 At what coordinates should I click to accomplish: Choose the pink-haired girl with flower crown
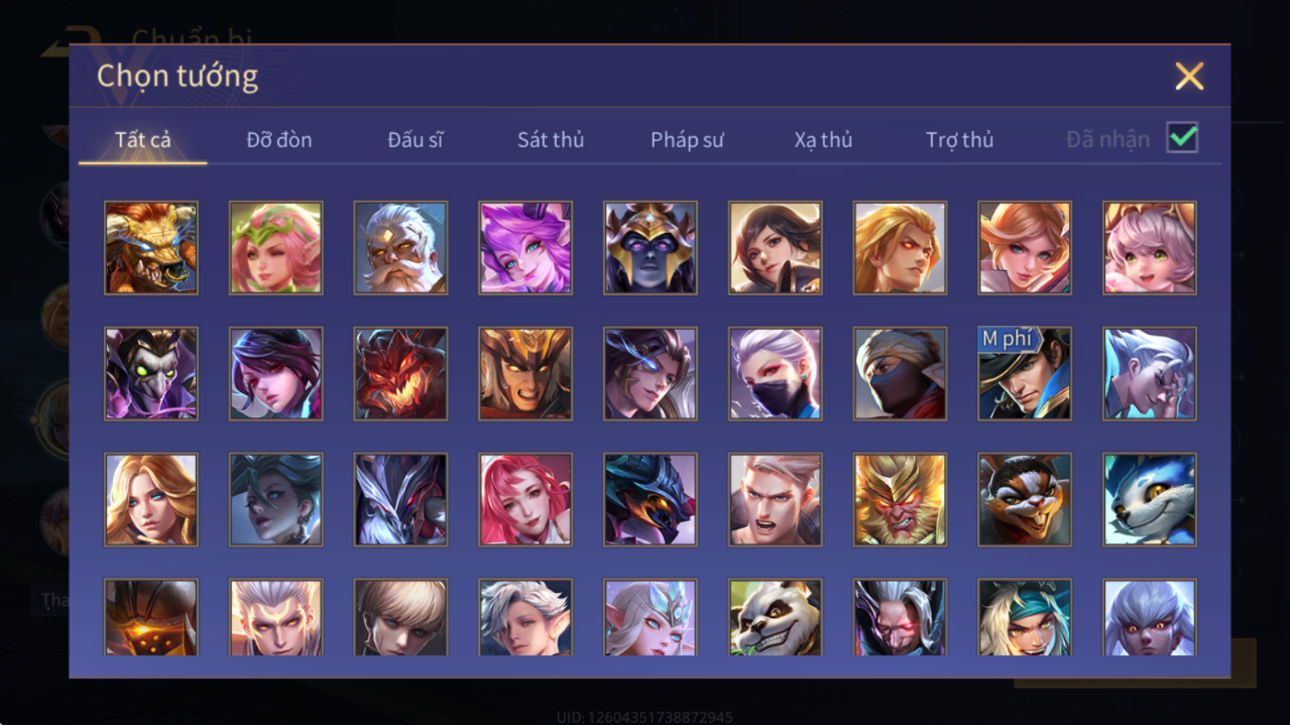click(x=276, y=247)
